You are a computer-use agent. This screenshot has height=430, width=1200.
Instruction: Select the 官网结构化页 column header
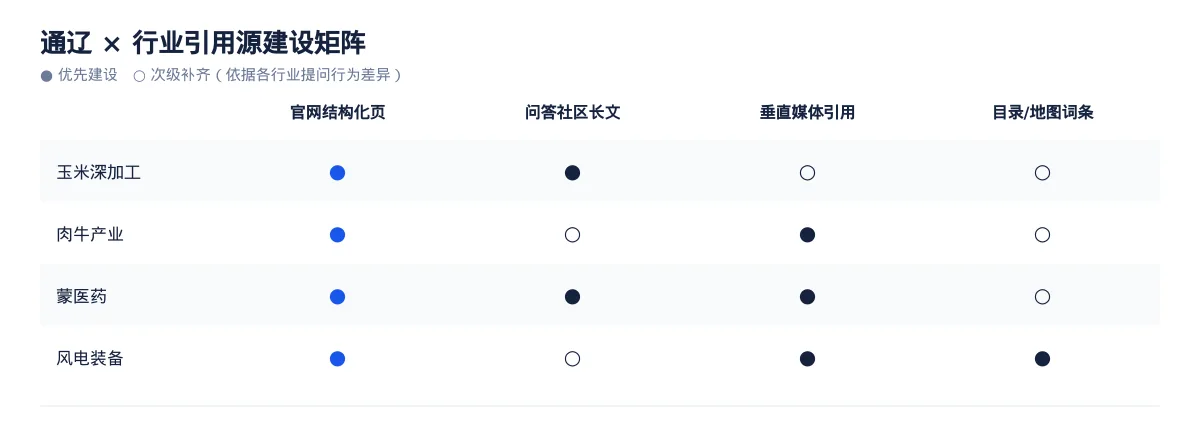[x=337, y=113]
